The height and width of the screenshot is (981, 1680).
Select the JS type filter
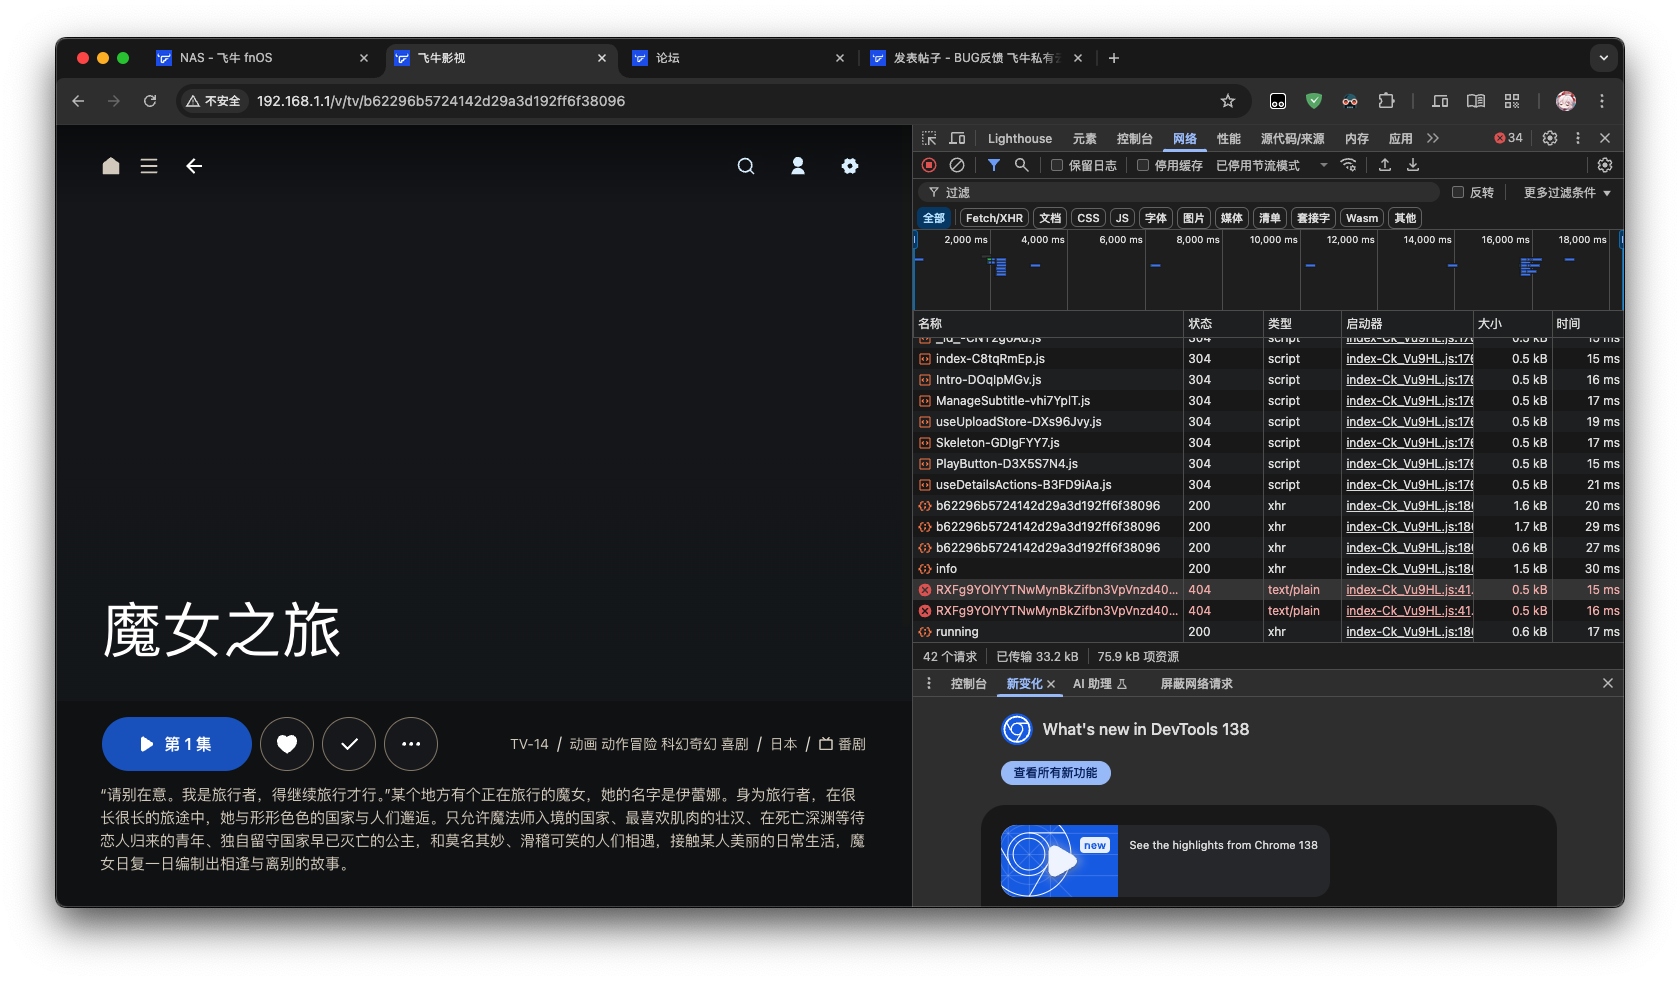click(x=1122, y=218)
